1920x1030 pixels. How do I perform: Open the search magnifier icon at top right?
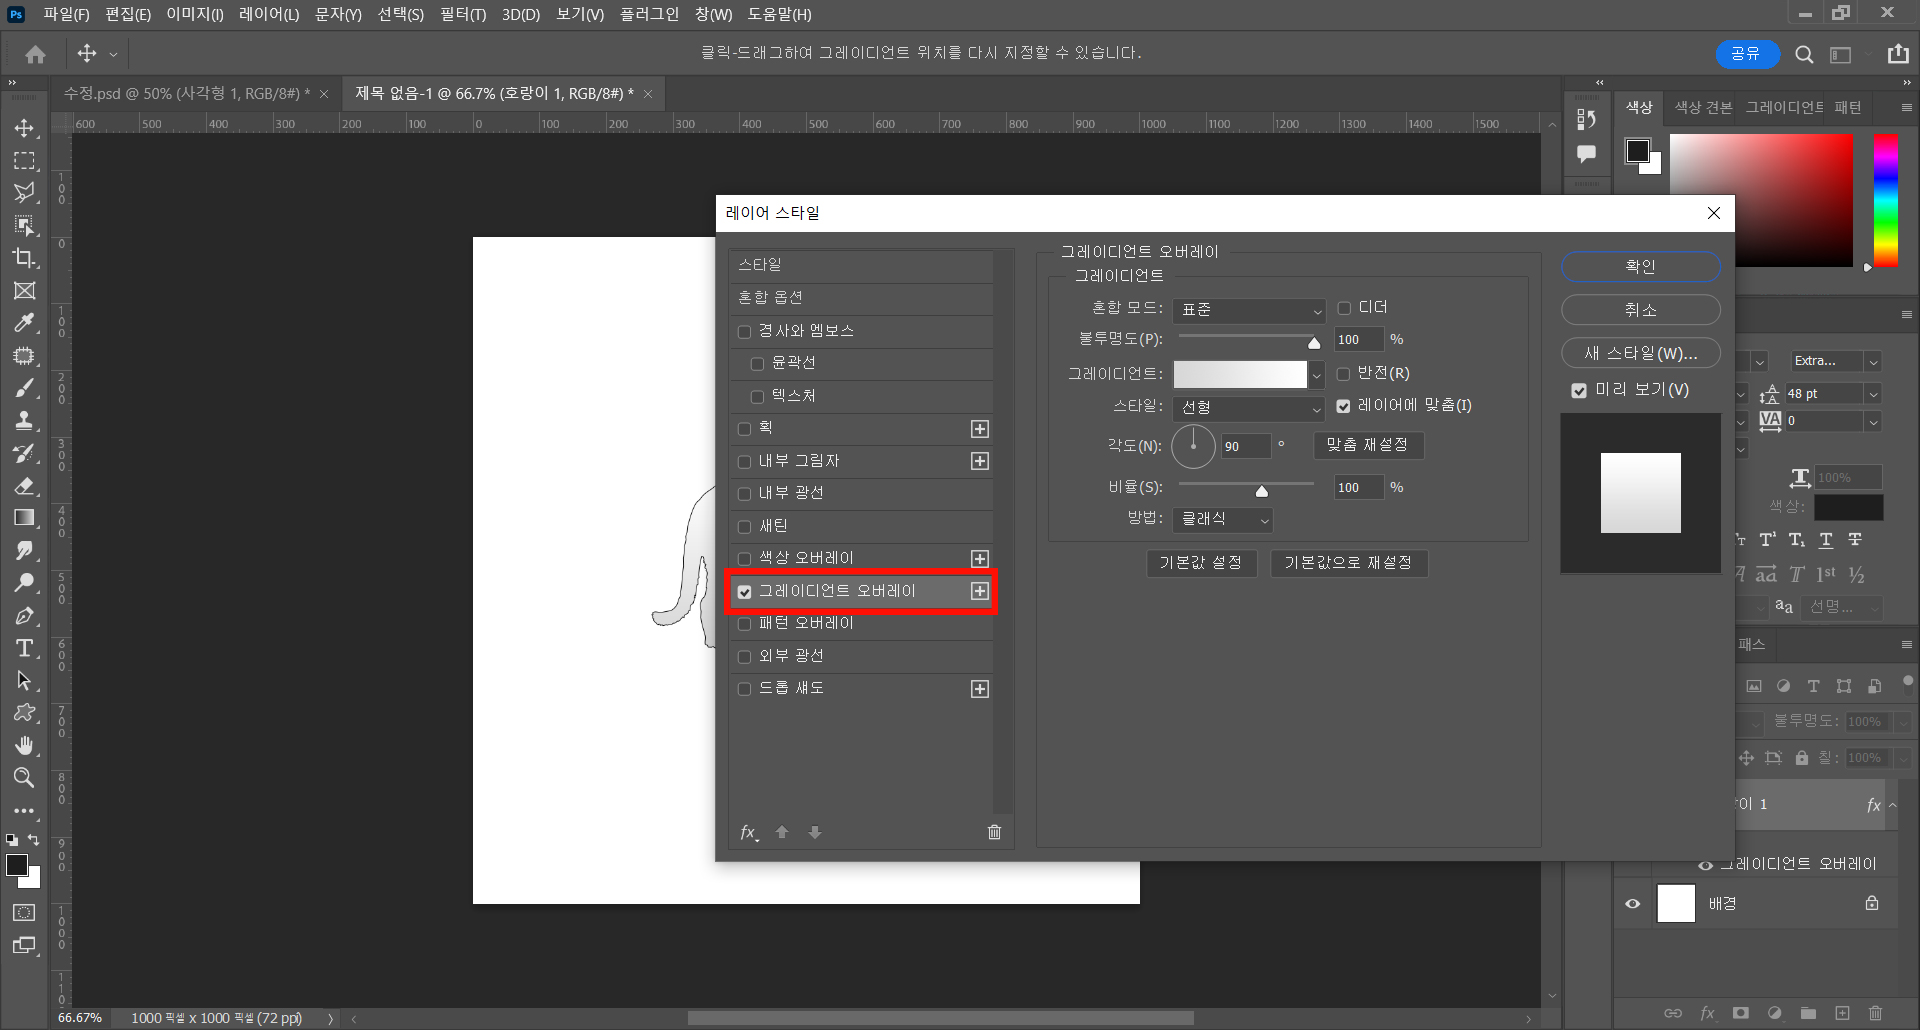1804,54
